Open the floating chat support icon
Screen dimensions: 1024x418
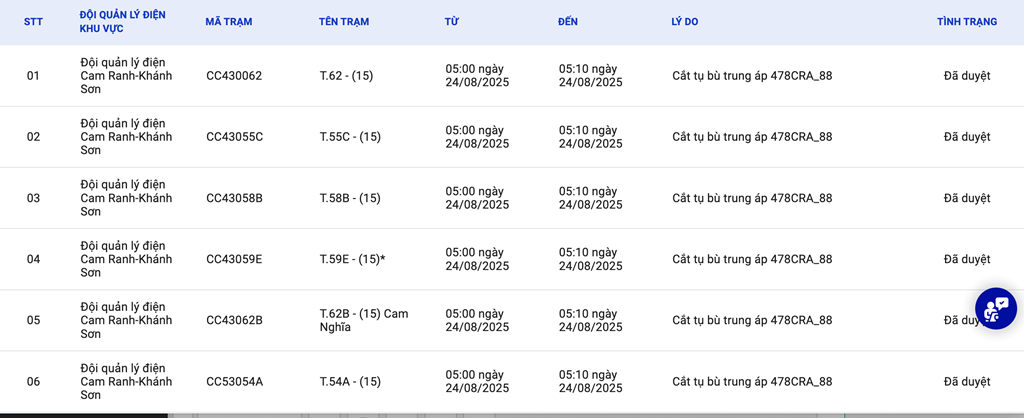coord(995,309)
